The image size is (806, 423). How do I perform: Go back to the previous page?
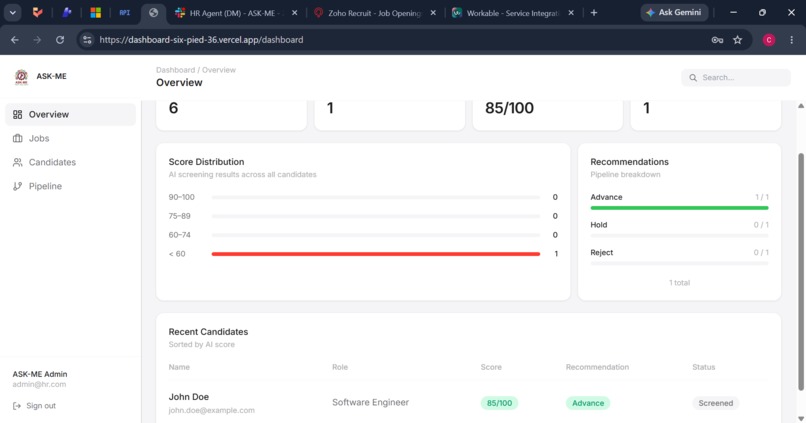pos(15,40)
